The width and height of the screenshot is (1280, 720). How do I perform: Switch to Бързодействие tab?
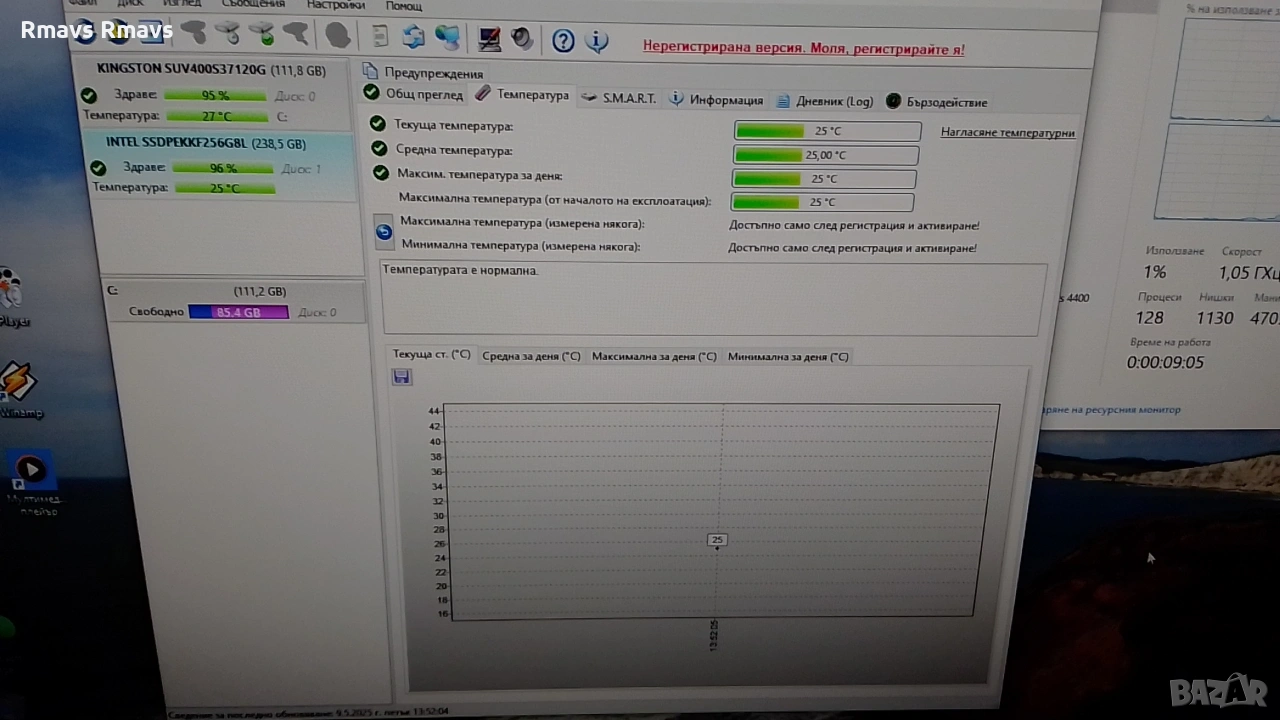tap(937, 102)
